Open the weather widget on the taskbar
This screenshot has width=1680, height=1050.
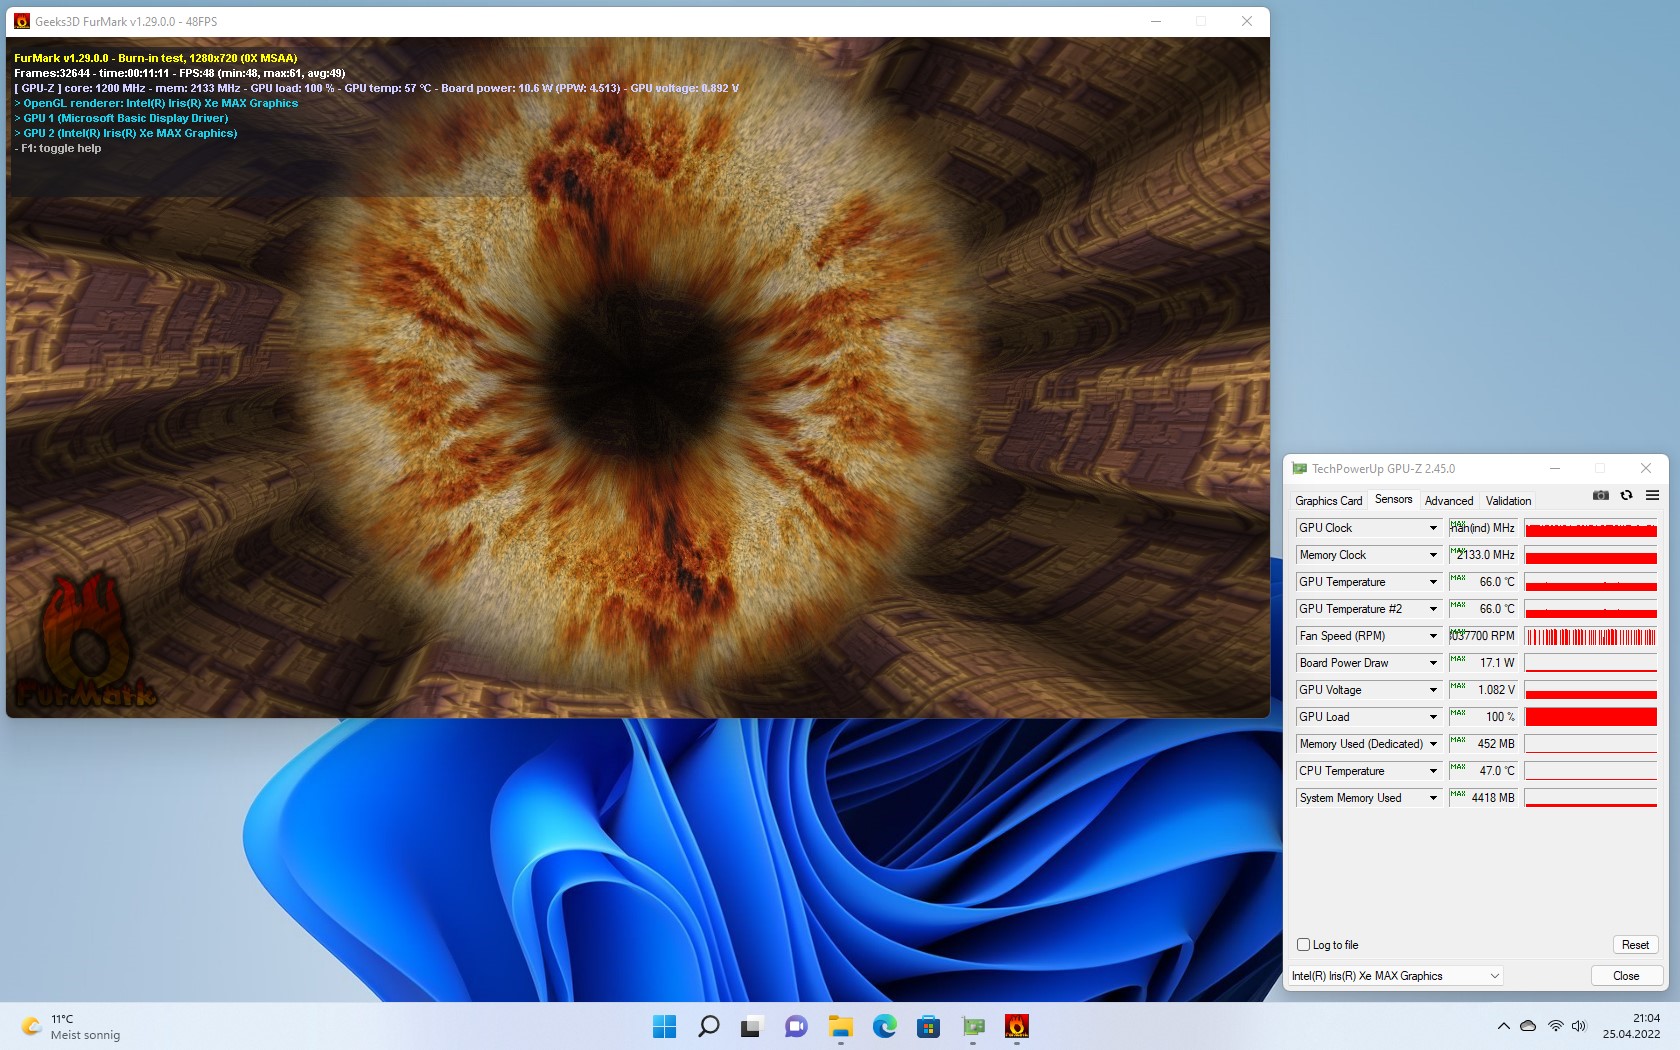pos(72,1027)
